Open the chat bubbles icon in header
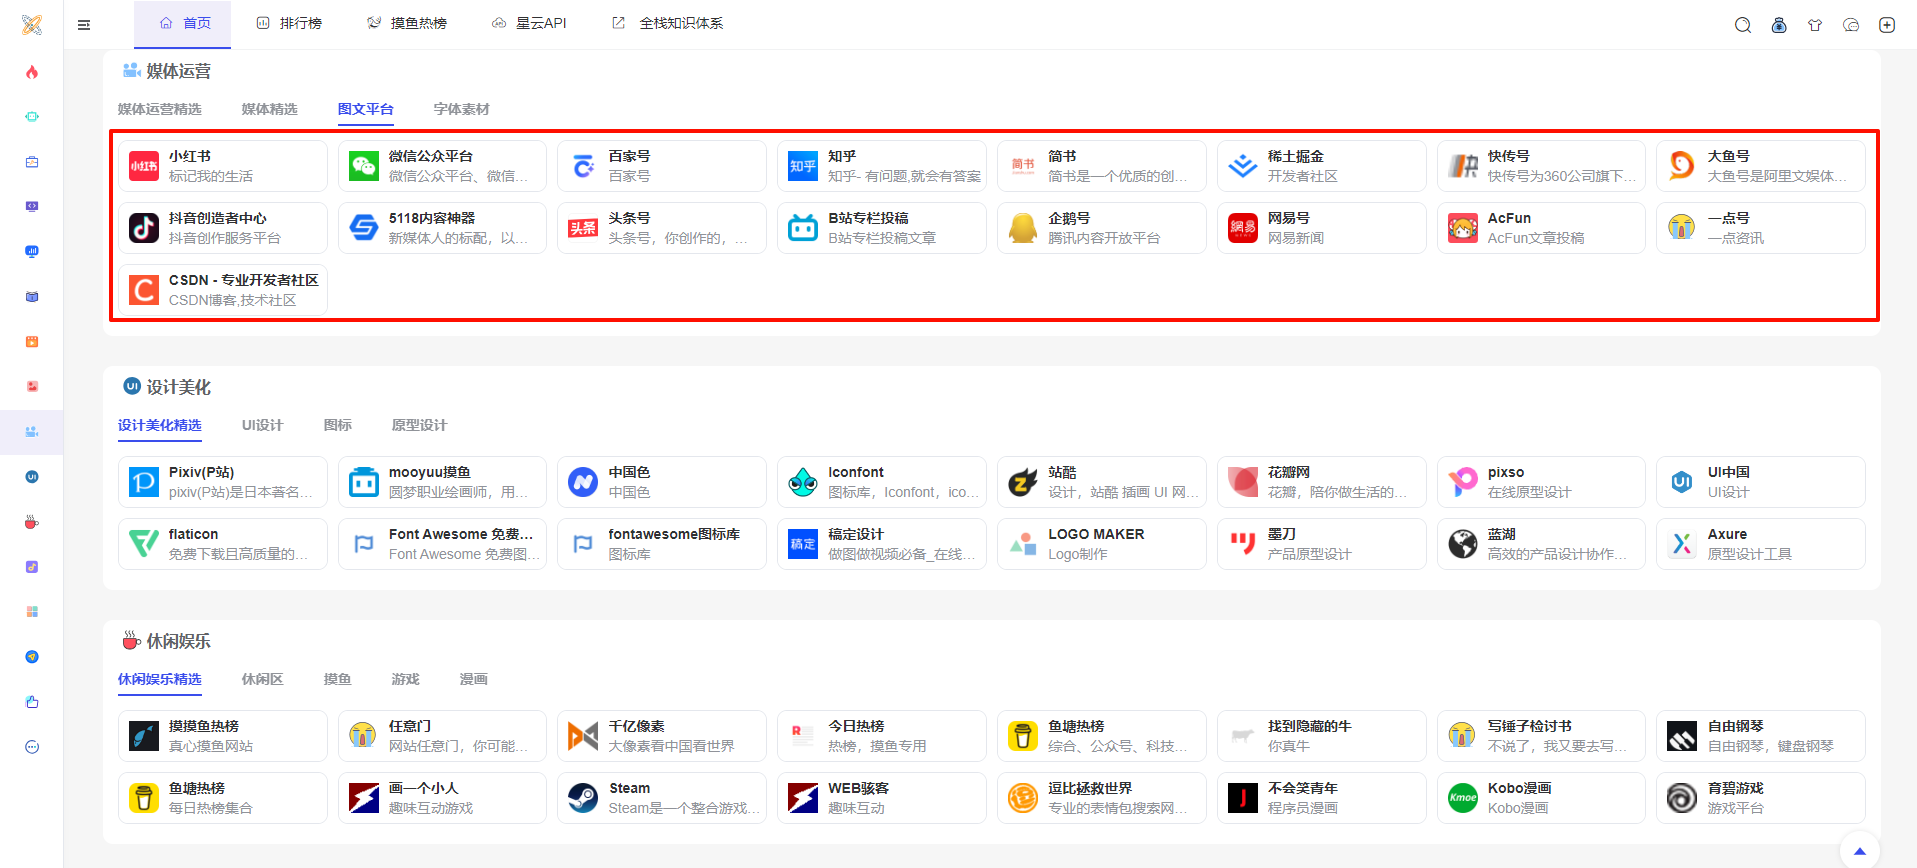 tap(1850, 25)
